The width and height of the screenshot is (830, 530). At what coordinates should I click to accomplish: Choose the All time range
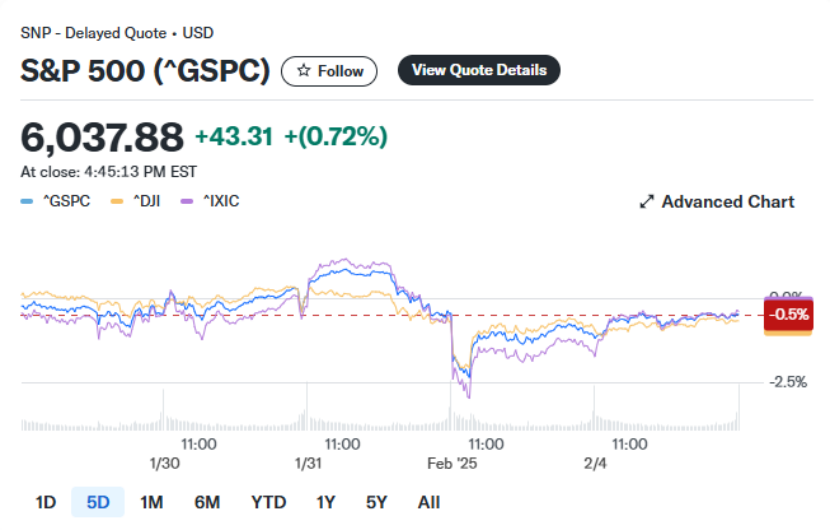point(428,502)
